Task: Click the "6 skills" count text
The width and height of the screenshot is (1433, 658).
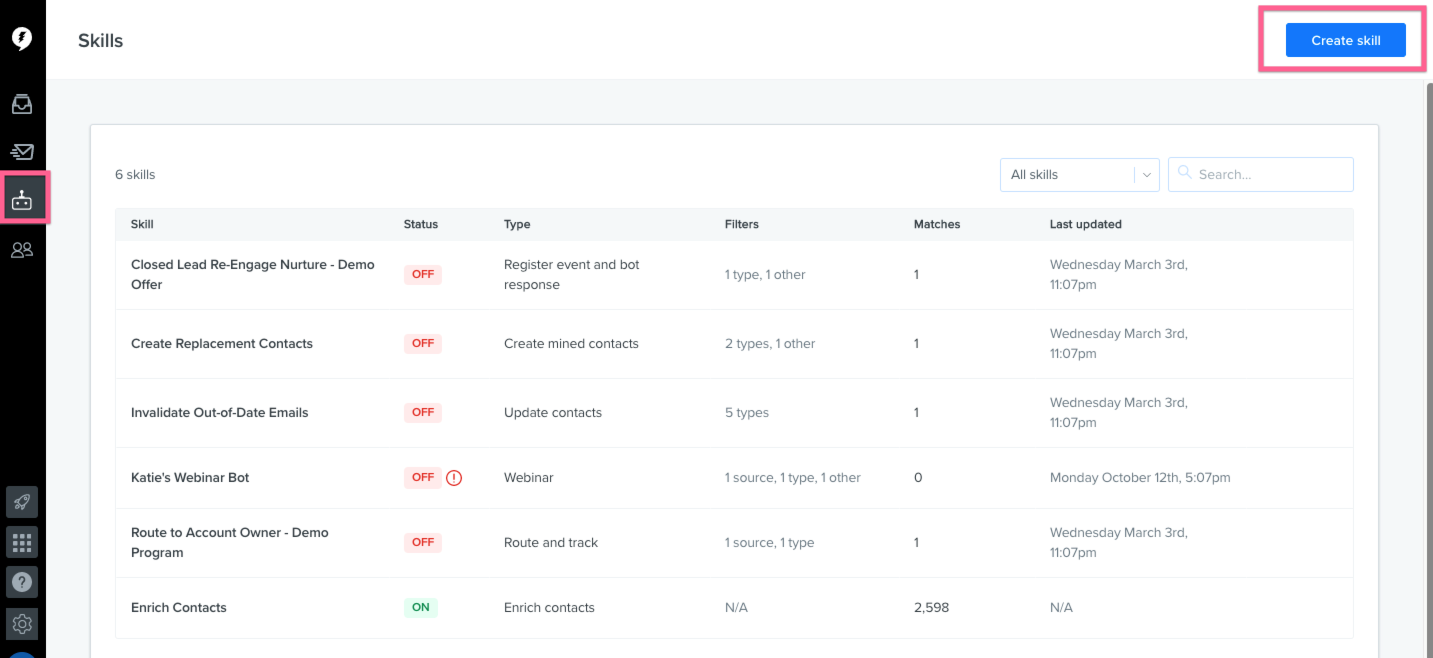Action: coord(135,174)
